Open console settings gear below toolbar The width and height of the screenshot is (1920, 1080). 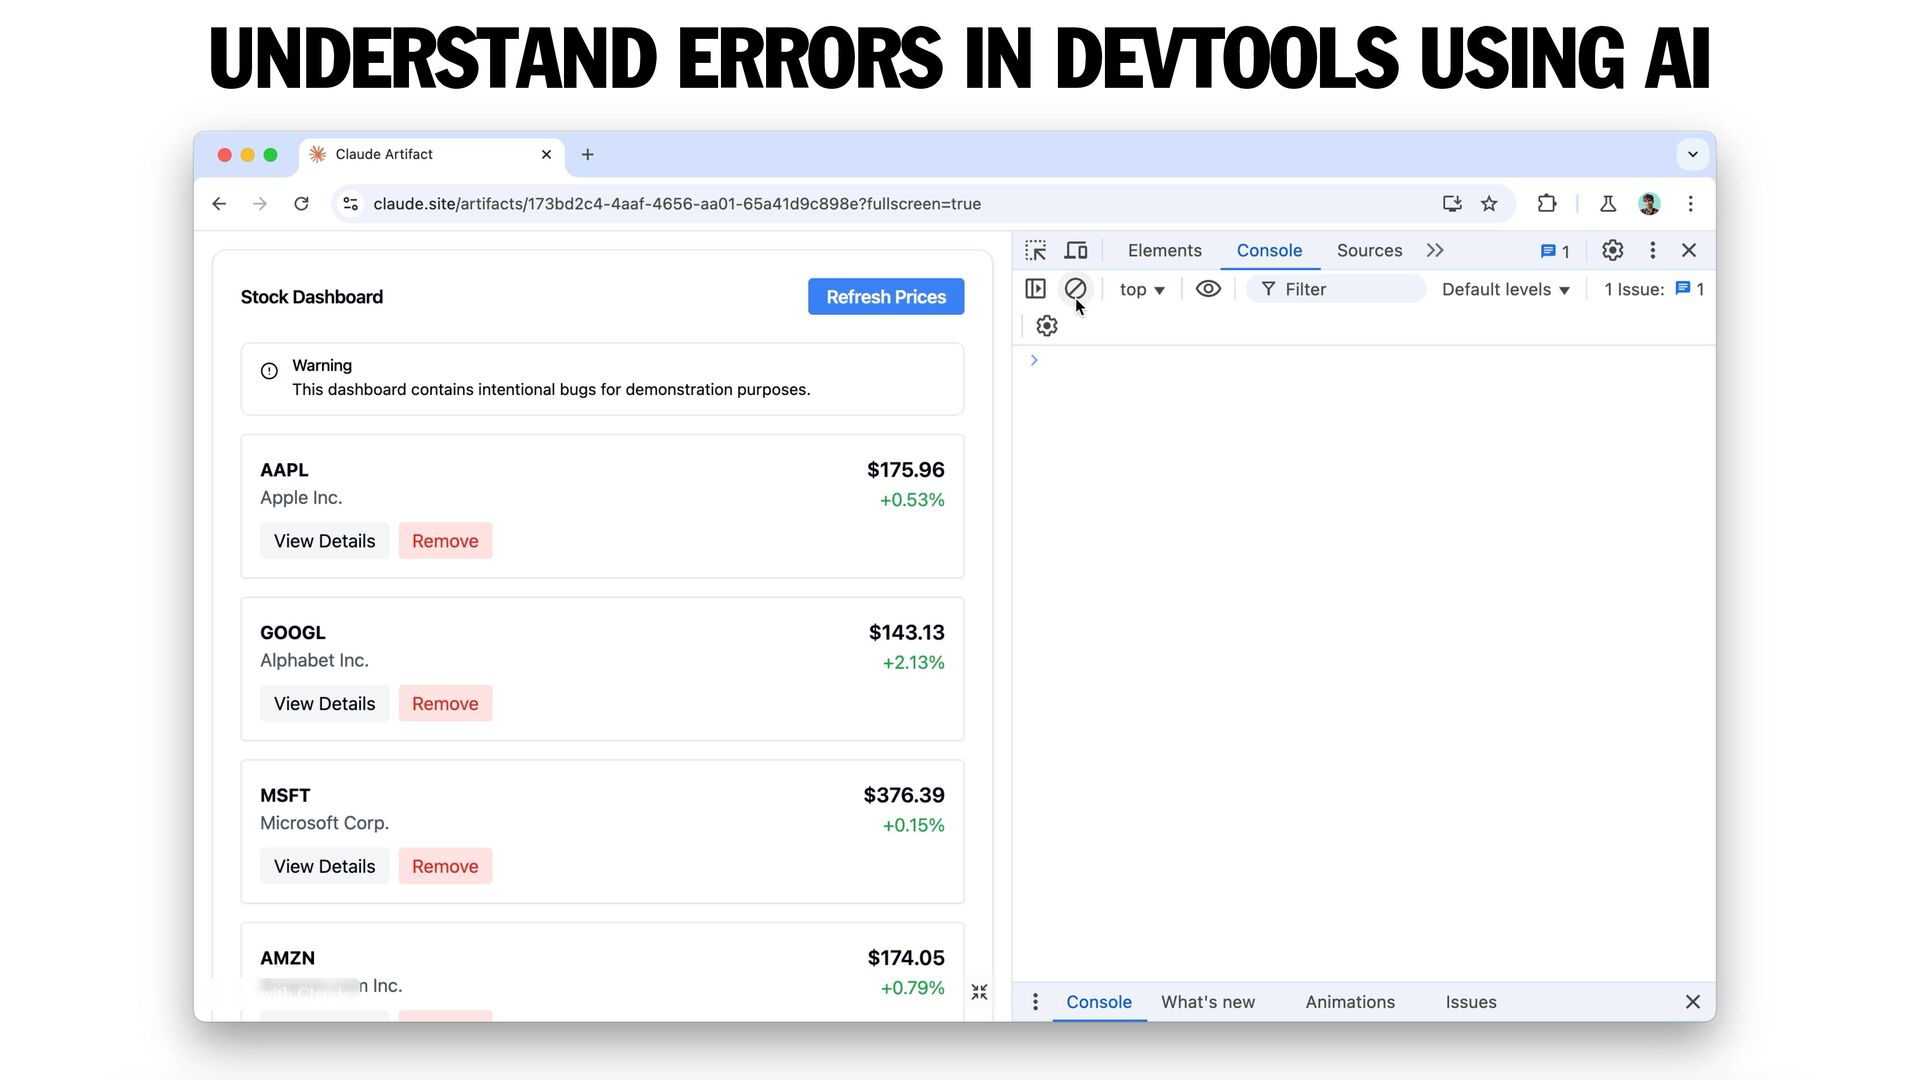point(1047,326)
